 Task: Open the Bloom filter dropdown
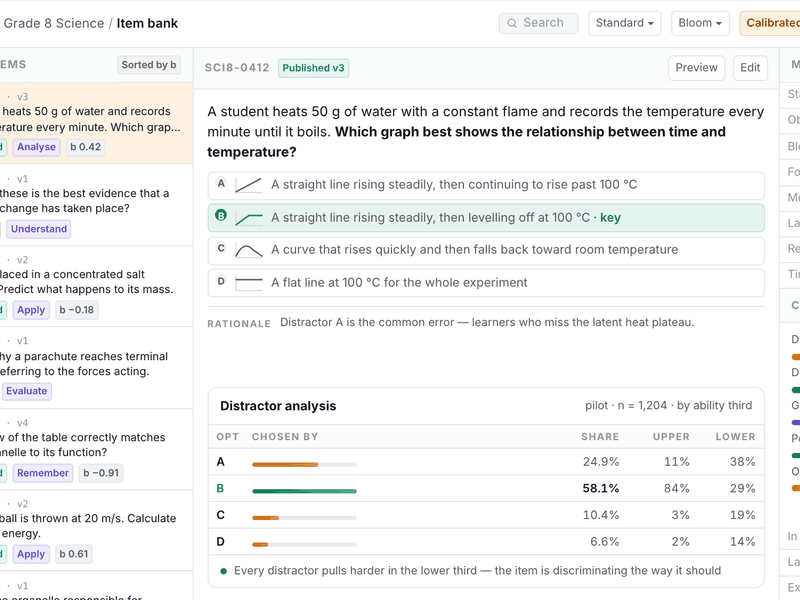700,23
